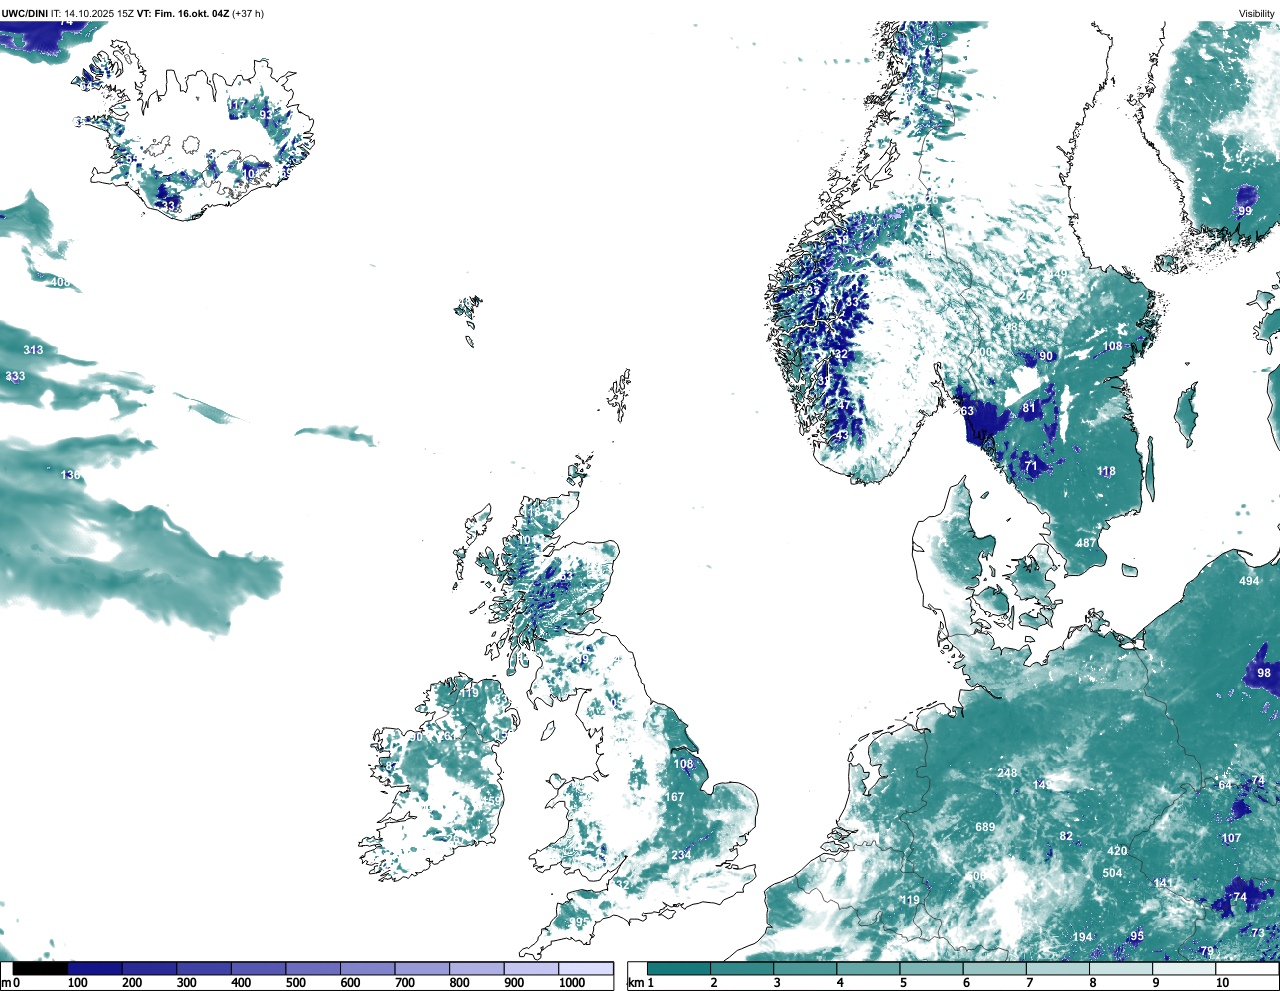Viewport: 1280px width, 991px height.
Task: Click the 167 visibility value in eastern England
Action: [x=677, y=797]
